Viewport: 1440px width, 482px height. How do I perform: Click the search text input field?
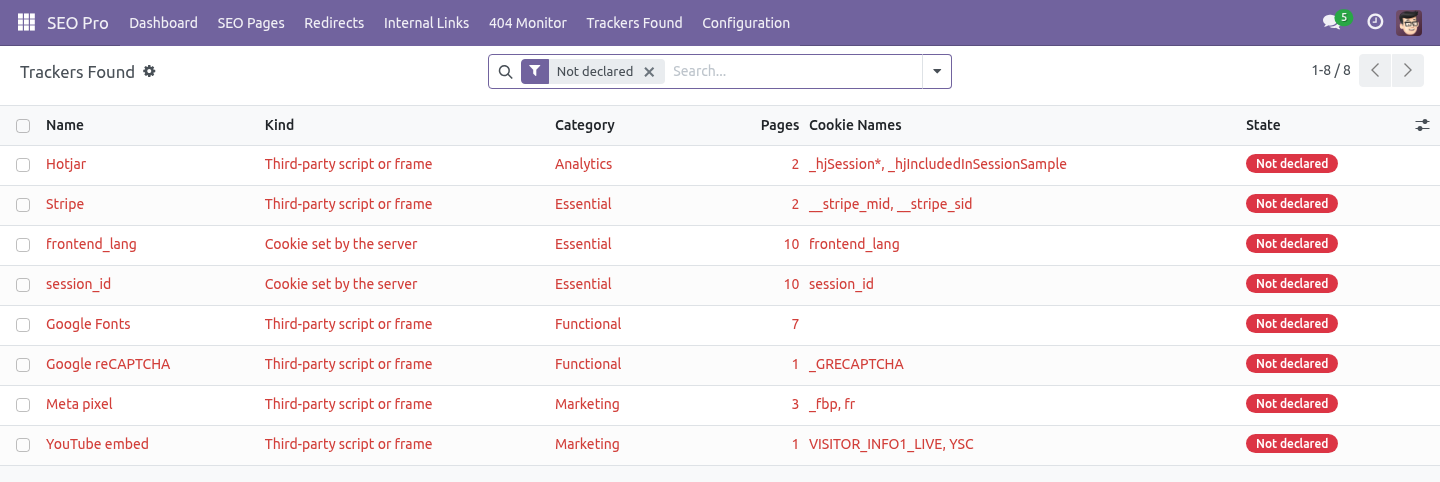click(793, 71)
